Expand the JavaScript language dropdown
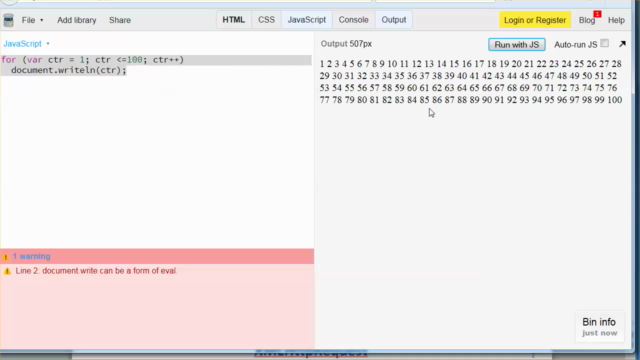The image size is (640, 360). point(27,44)
